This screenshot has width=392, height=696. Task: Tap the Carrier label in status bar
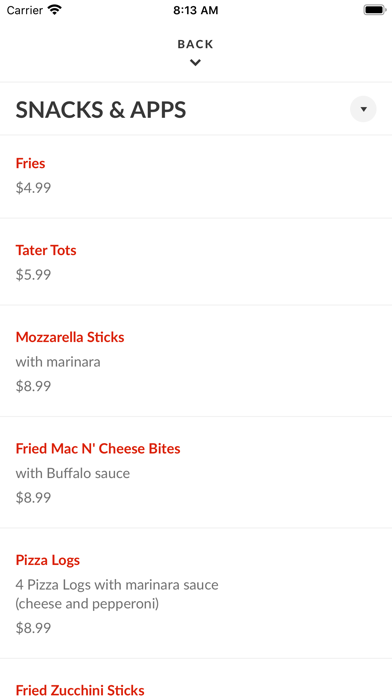point(25,10)
